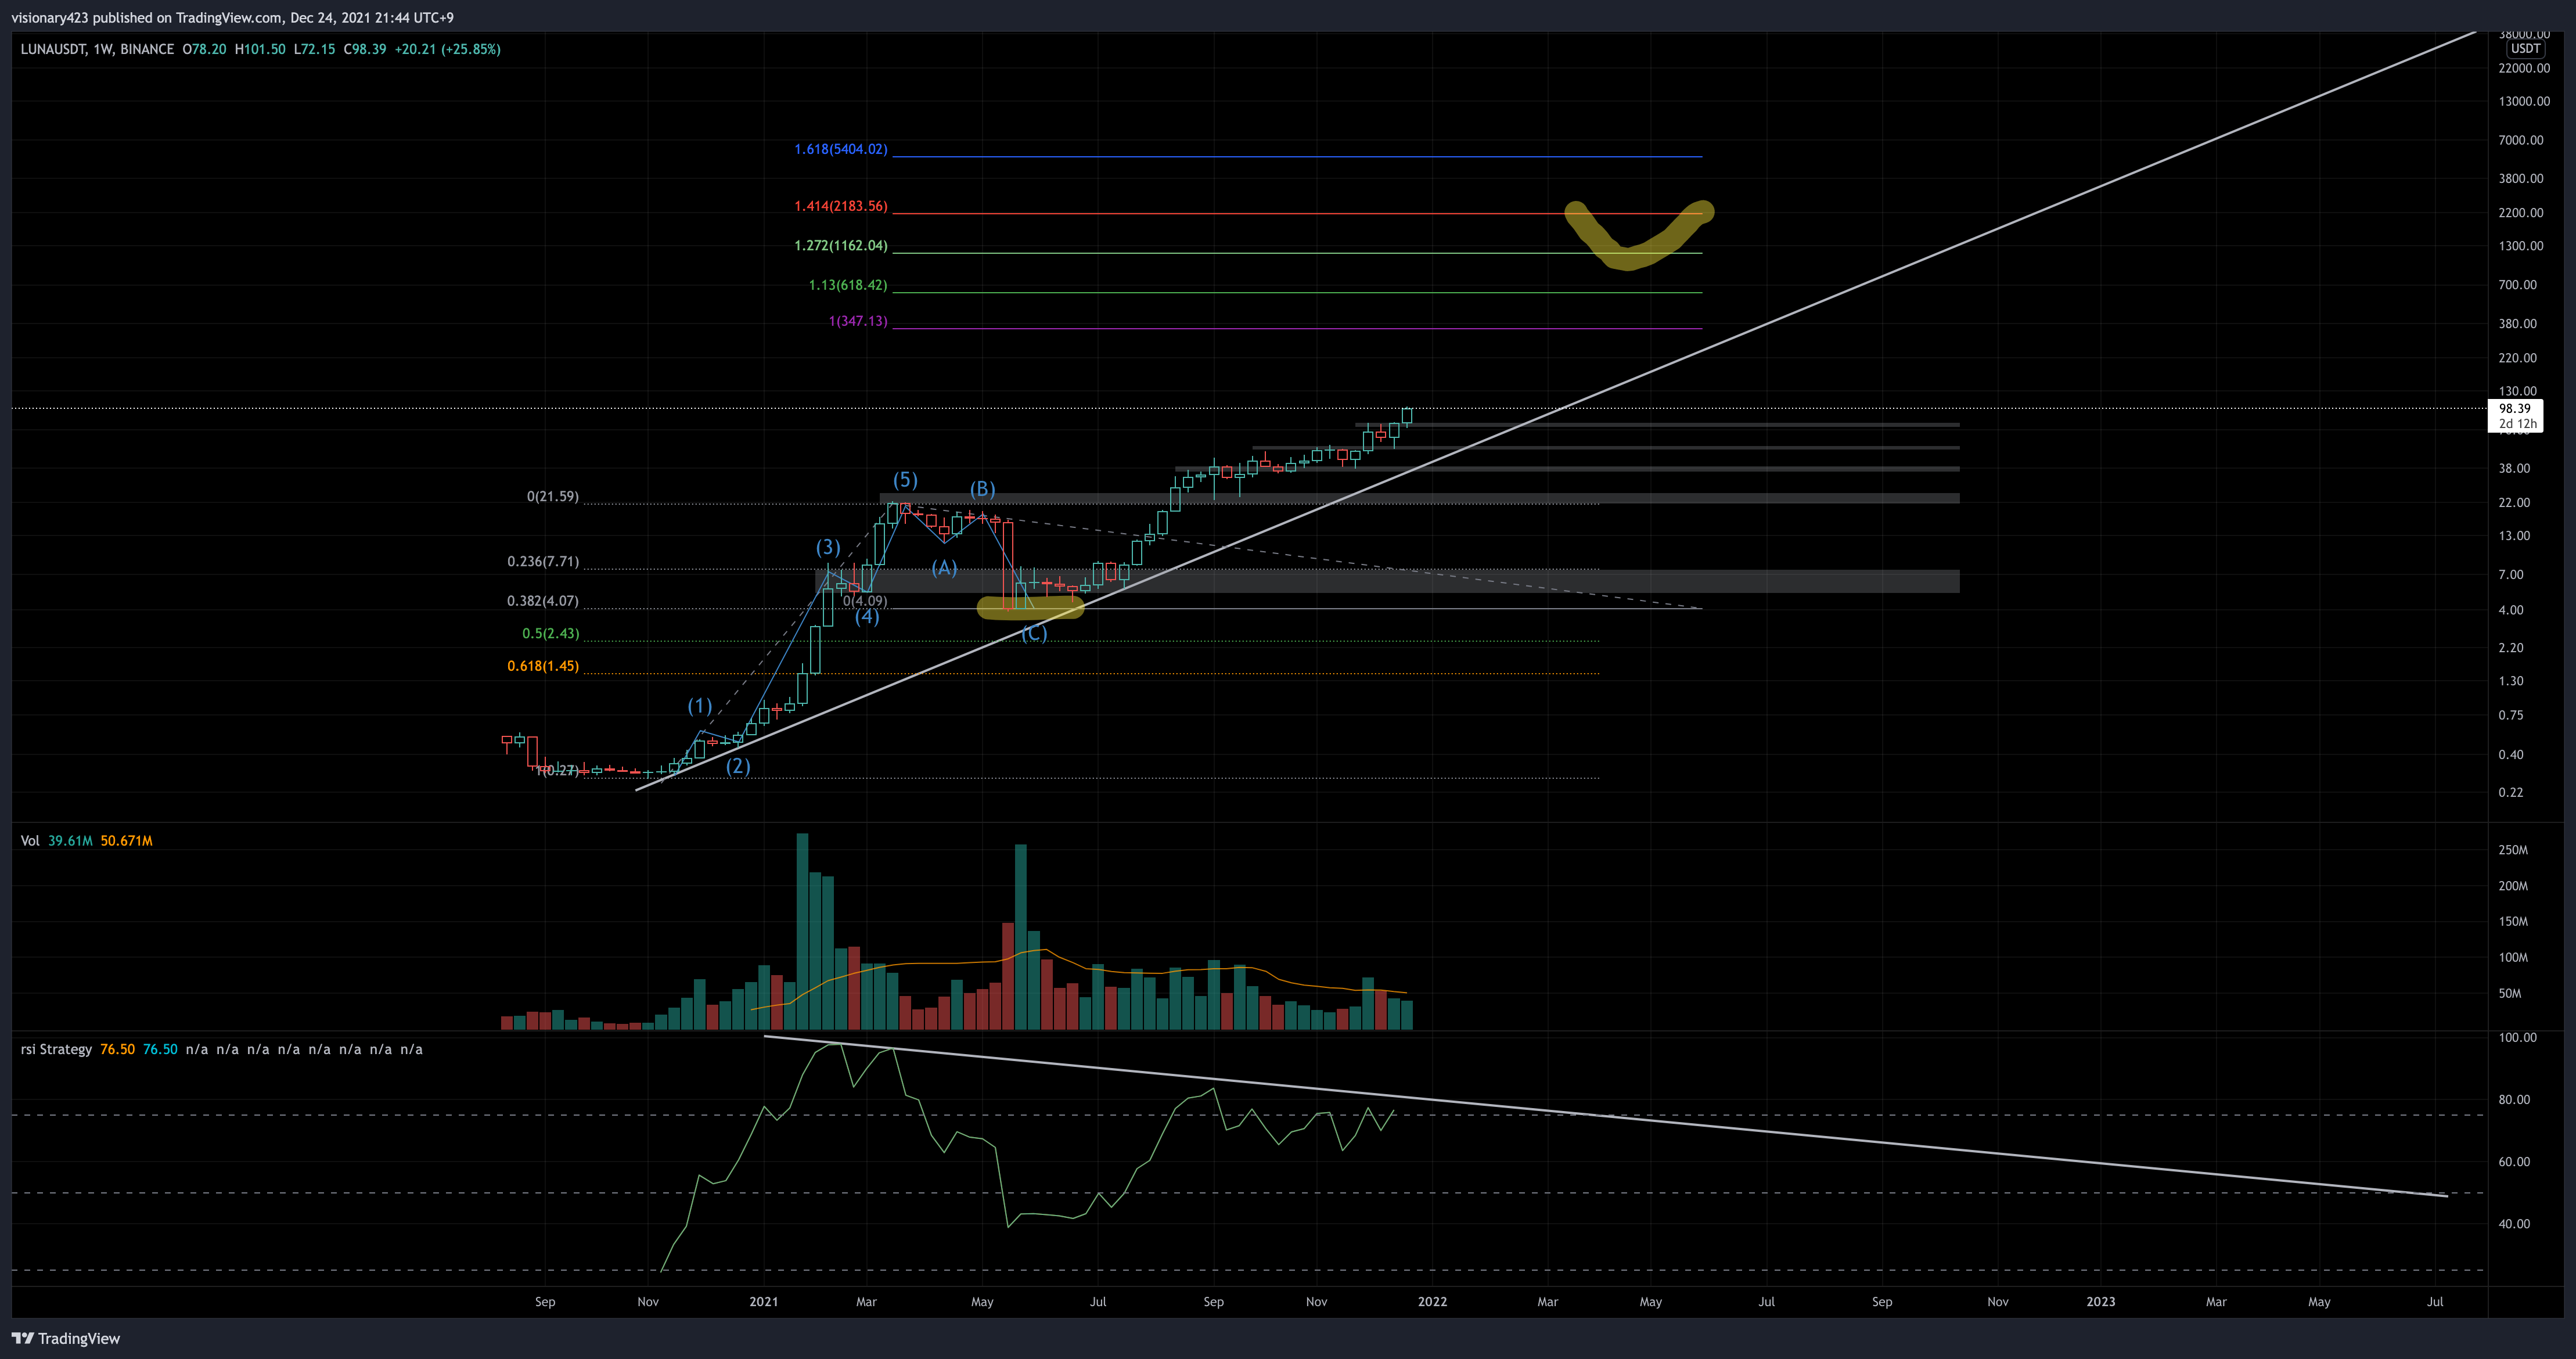Click the 2022 label on time axis
The image size is (2576, 1359).
point(1432,1301)
